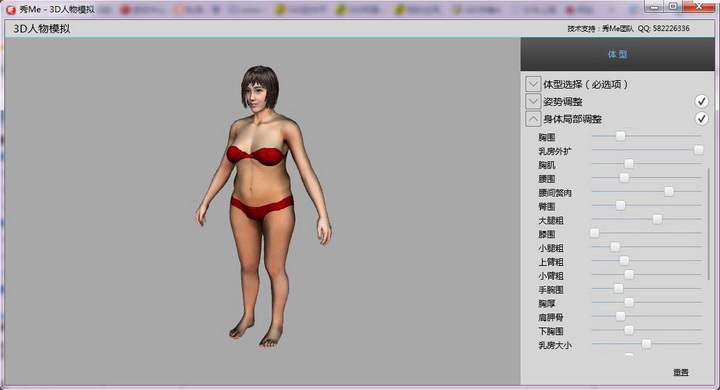Screen dimensions: 720x390
Task: Click the 乳房外扩 label text
Action: 555,151
